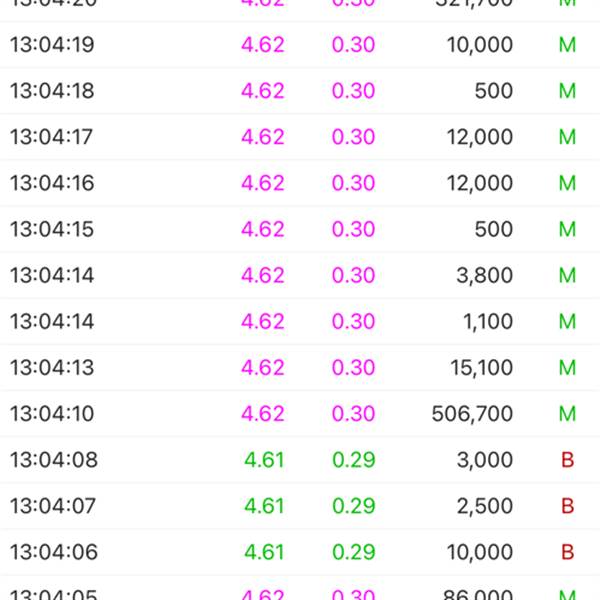Viewport: 600px width, 600px height.
Task: Tap the magenta 4.62 price at 13:04:19
Action: (x=262, y=45)
